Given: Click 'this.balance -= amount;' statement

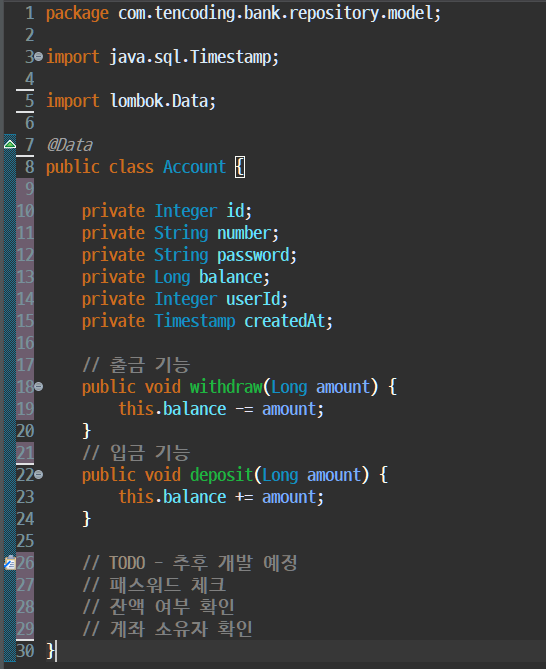Looking at the screenshot, I should click(x=221, y=409).
